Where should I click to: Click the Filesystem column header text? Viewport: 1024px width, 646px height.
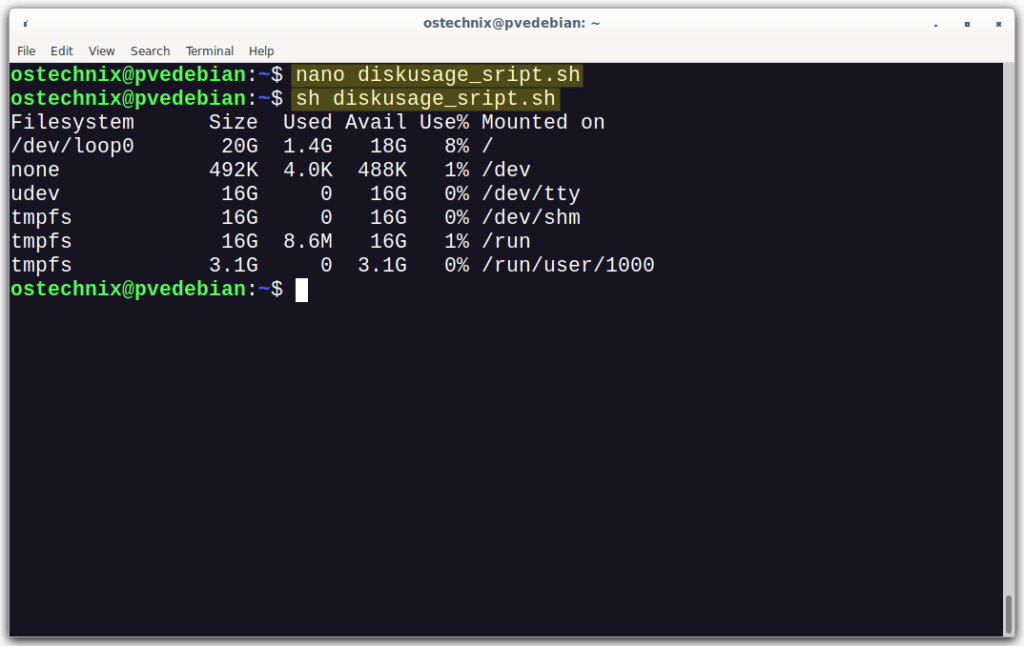[x=73, y=121]
